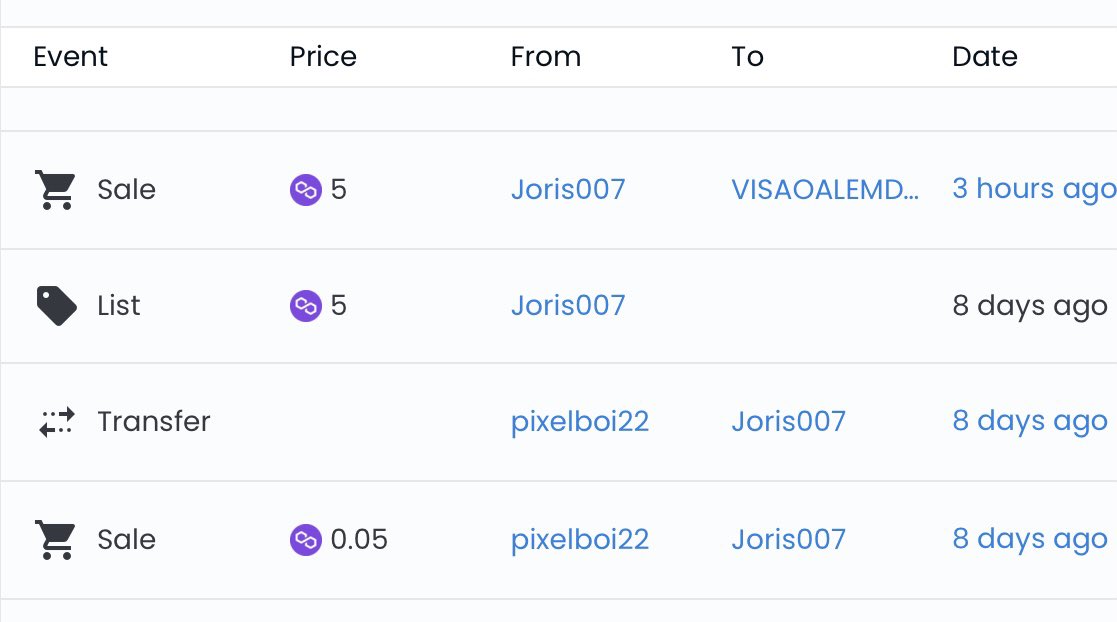Click the arrows icon beside Transfer

[x=56, y=422]
